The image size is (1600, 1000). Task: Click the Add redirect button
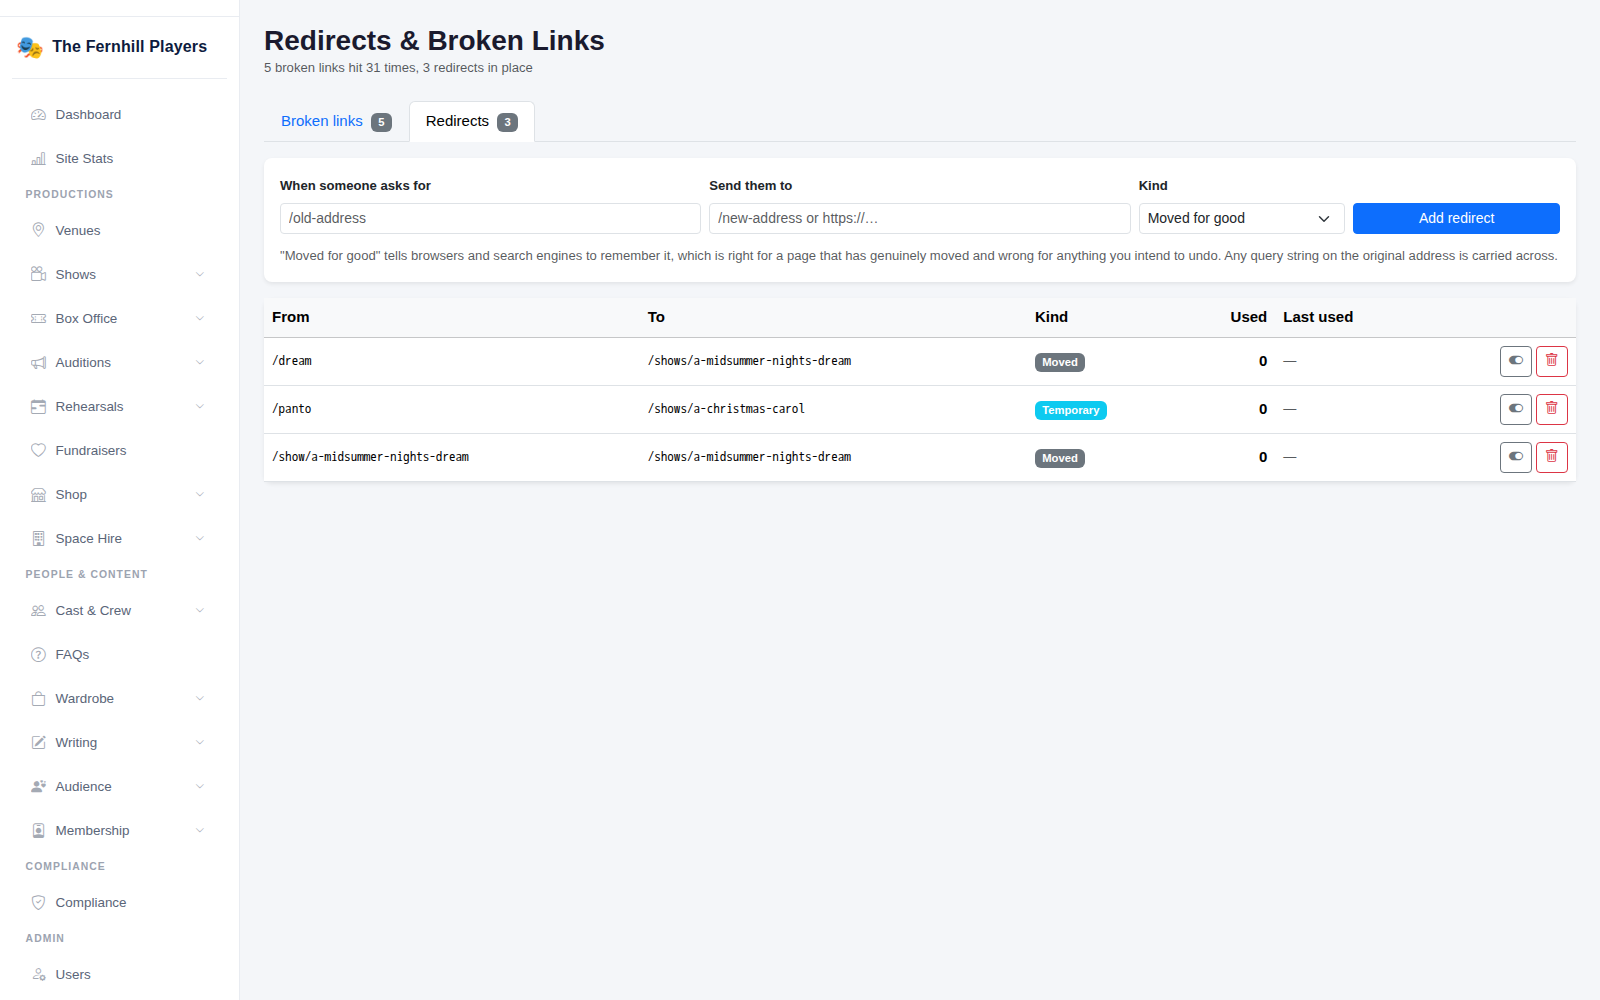pos(1456,219)
